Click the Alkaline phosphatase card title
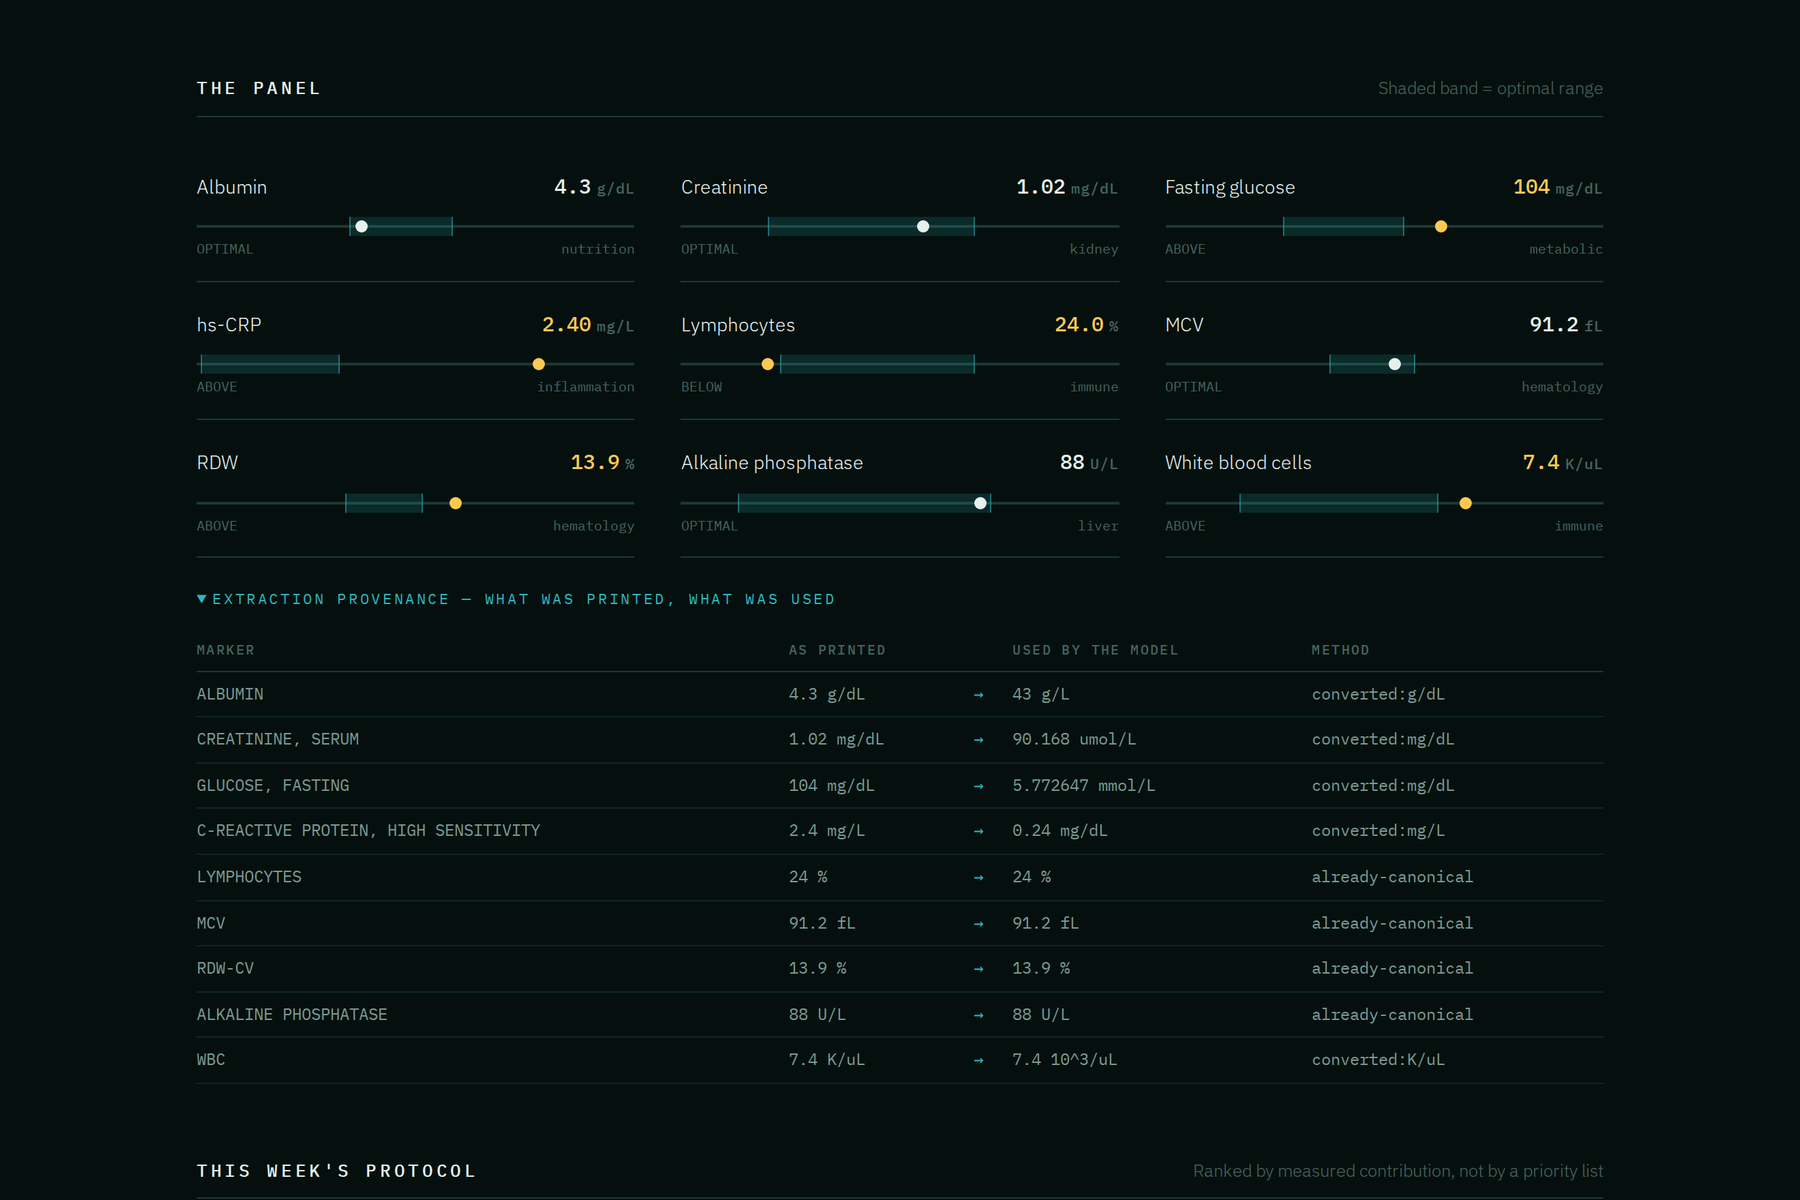This screenshot has height=1200, width=1800. (x=772, y=463)
